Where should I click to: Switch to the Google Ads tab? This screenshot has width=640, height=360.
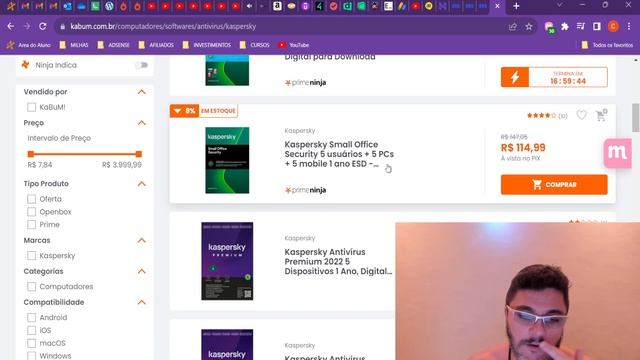(x=402, y=6)
